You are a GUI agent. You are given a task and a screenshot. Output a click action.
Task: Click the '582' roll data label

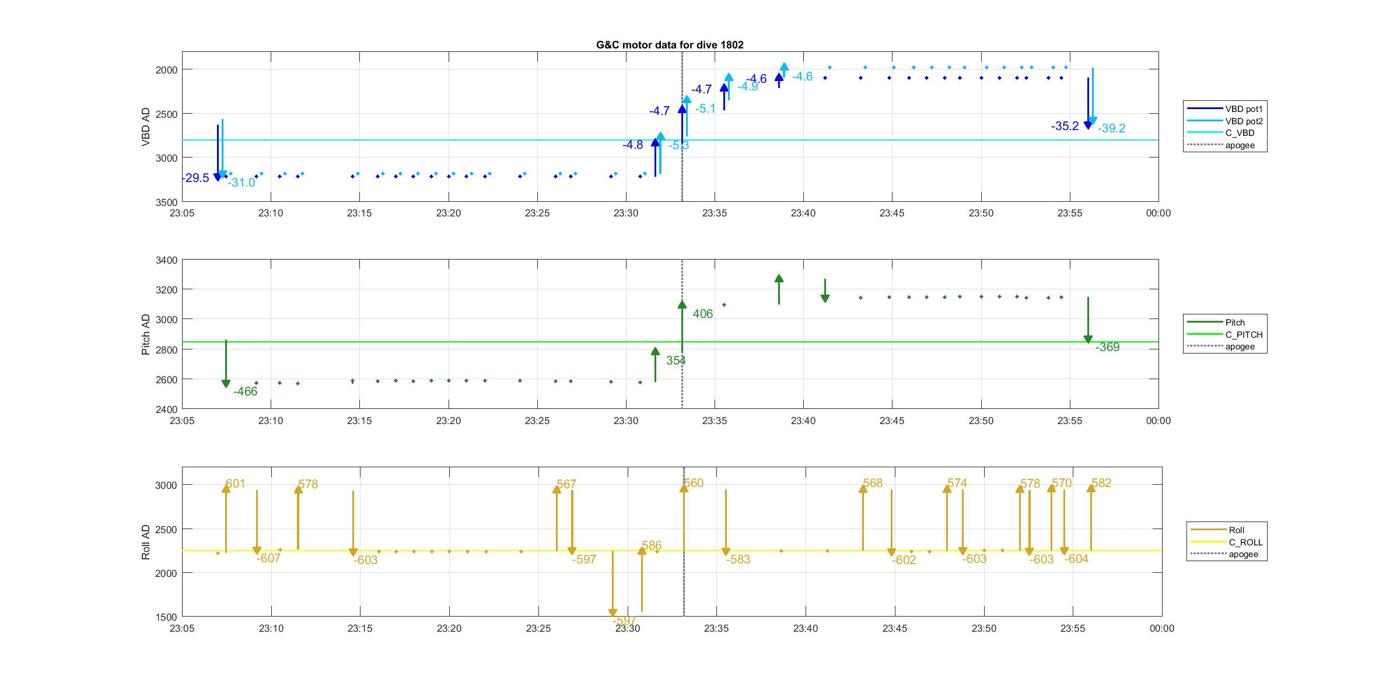pos(1101,483)
